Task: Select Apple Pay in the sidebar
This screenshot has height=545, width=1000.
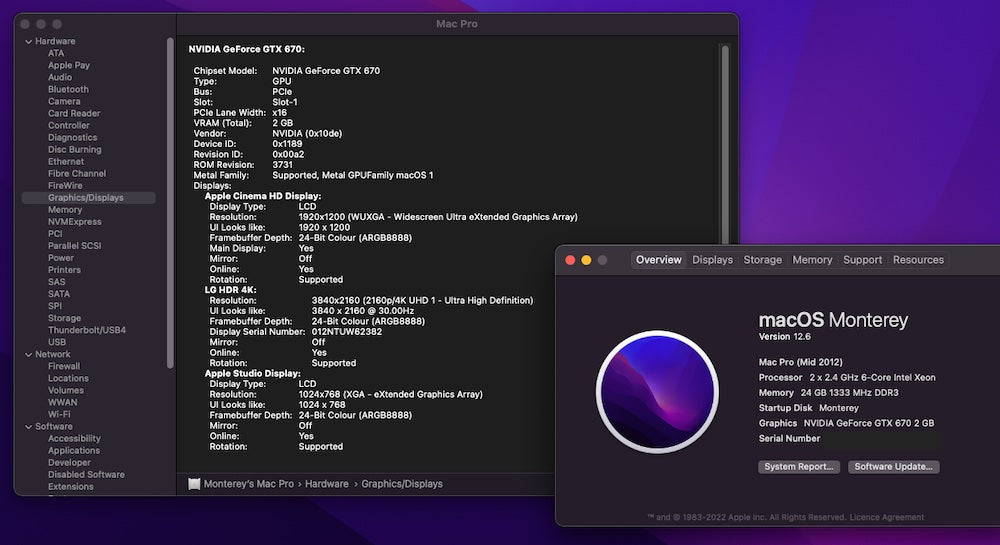Action: [x=69, y=65]
